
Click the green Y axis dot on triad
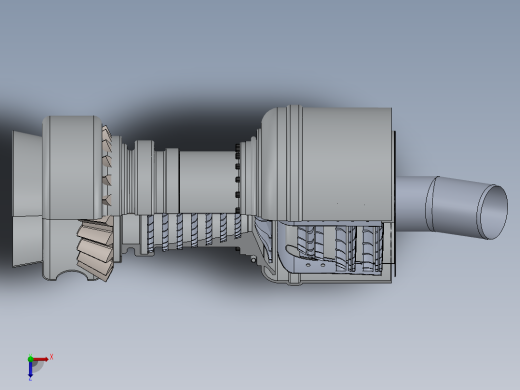tap(30, 359)
